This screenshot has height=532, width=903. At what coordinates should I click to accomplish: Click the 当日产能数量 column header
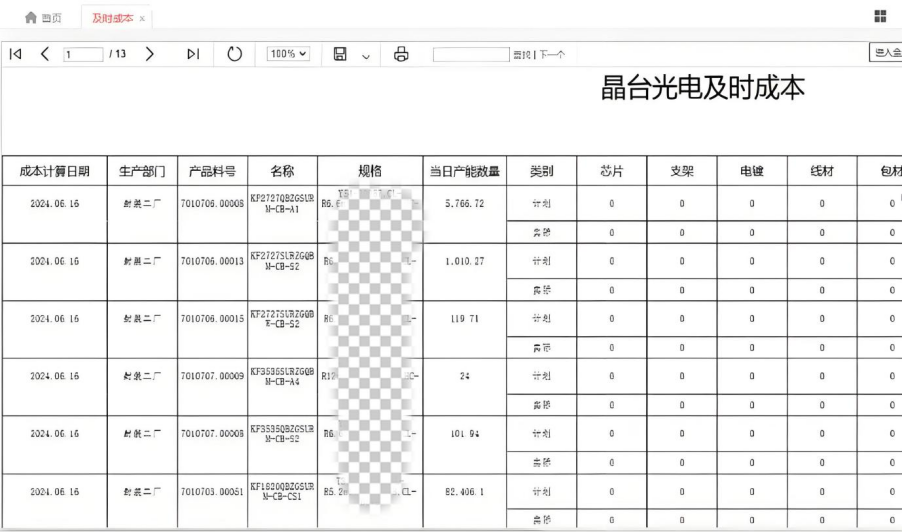coord(465,171)
